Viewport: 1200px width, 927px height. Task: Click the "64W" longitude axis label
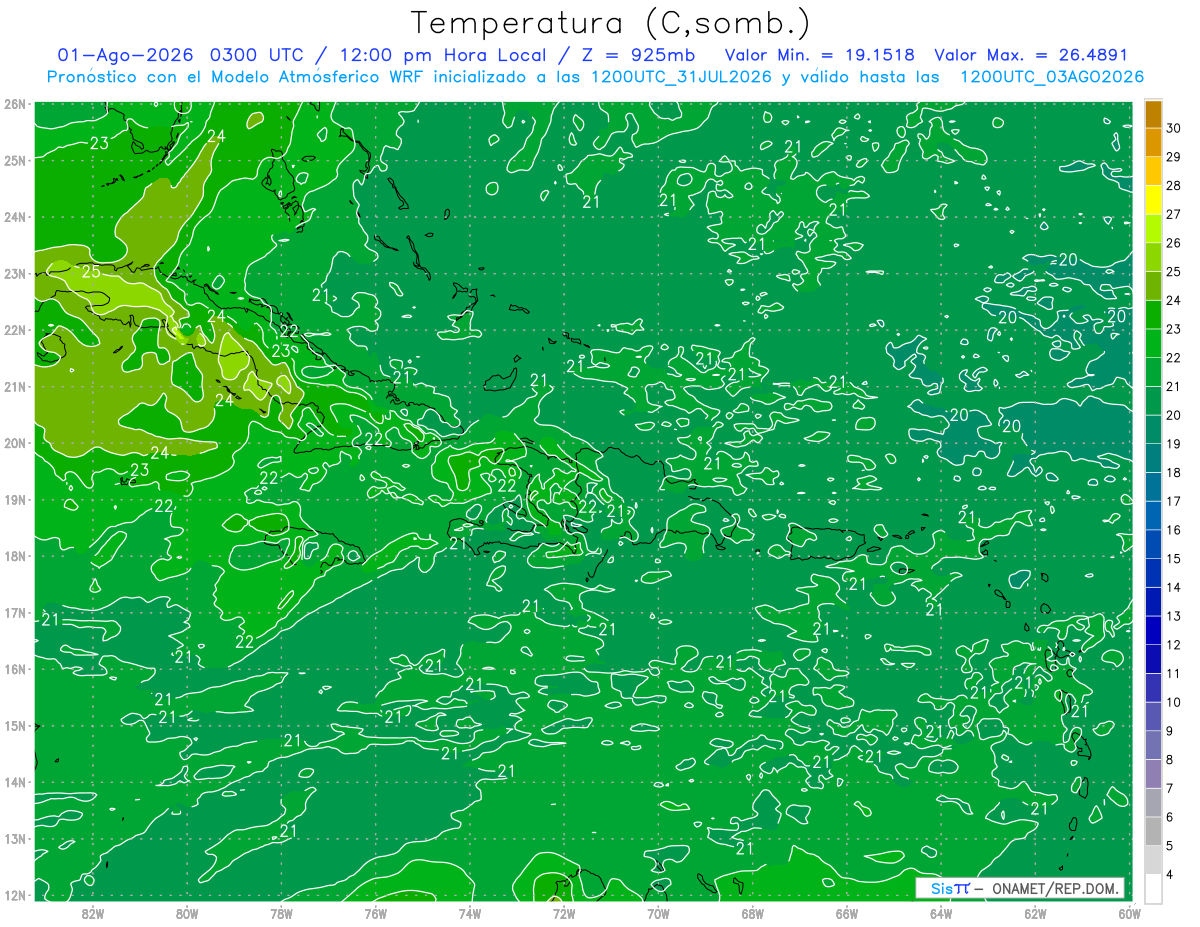[x=940, y=913]
